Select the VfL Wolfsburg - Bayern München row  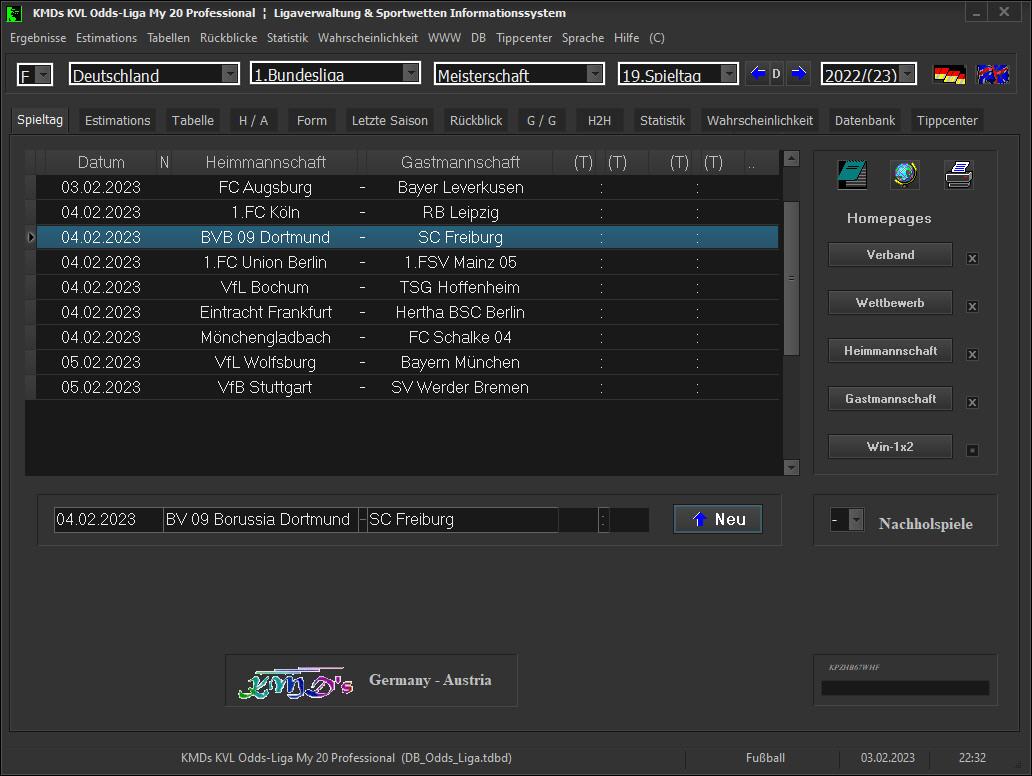tap(407, 363)
